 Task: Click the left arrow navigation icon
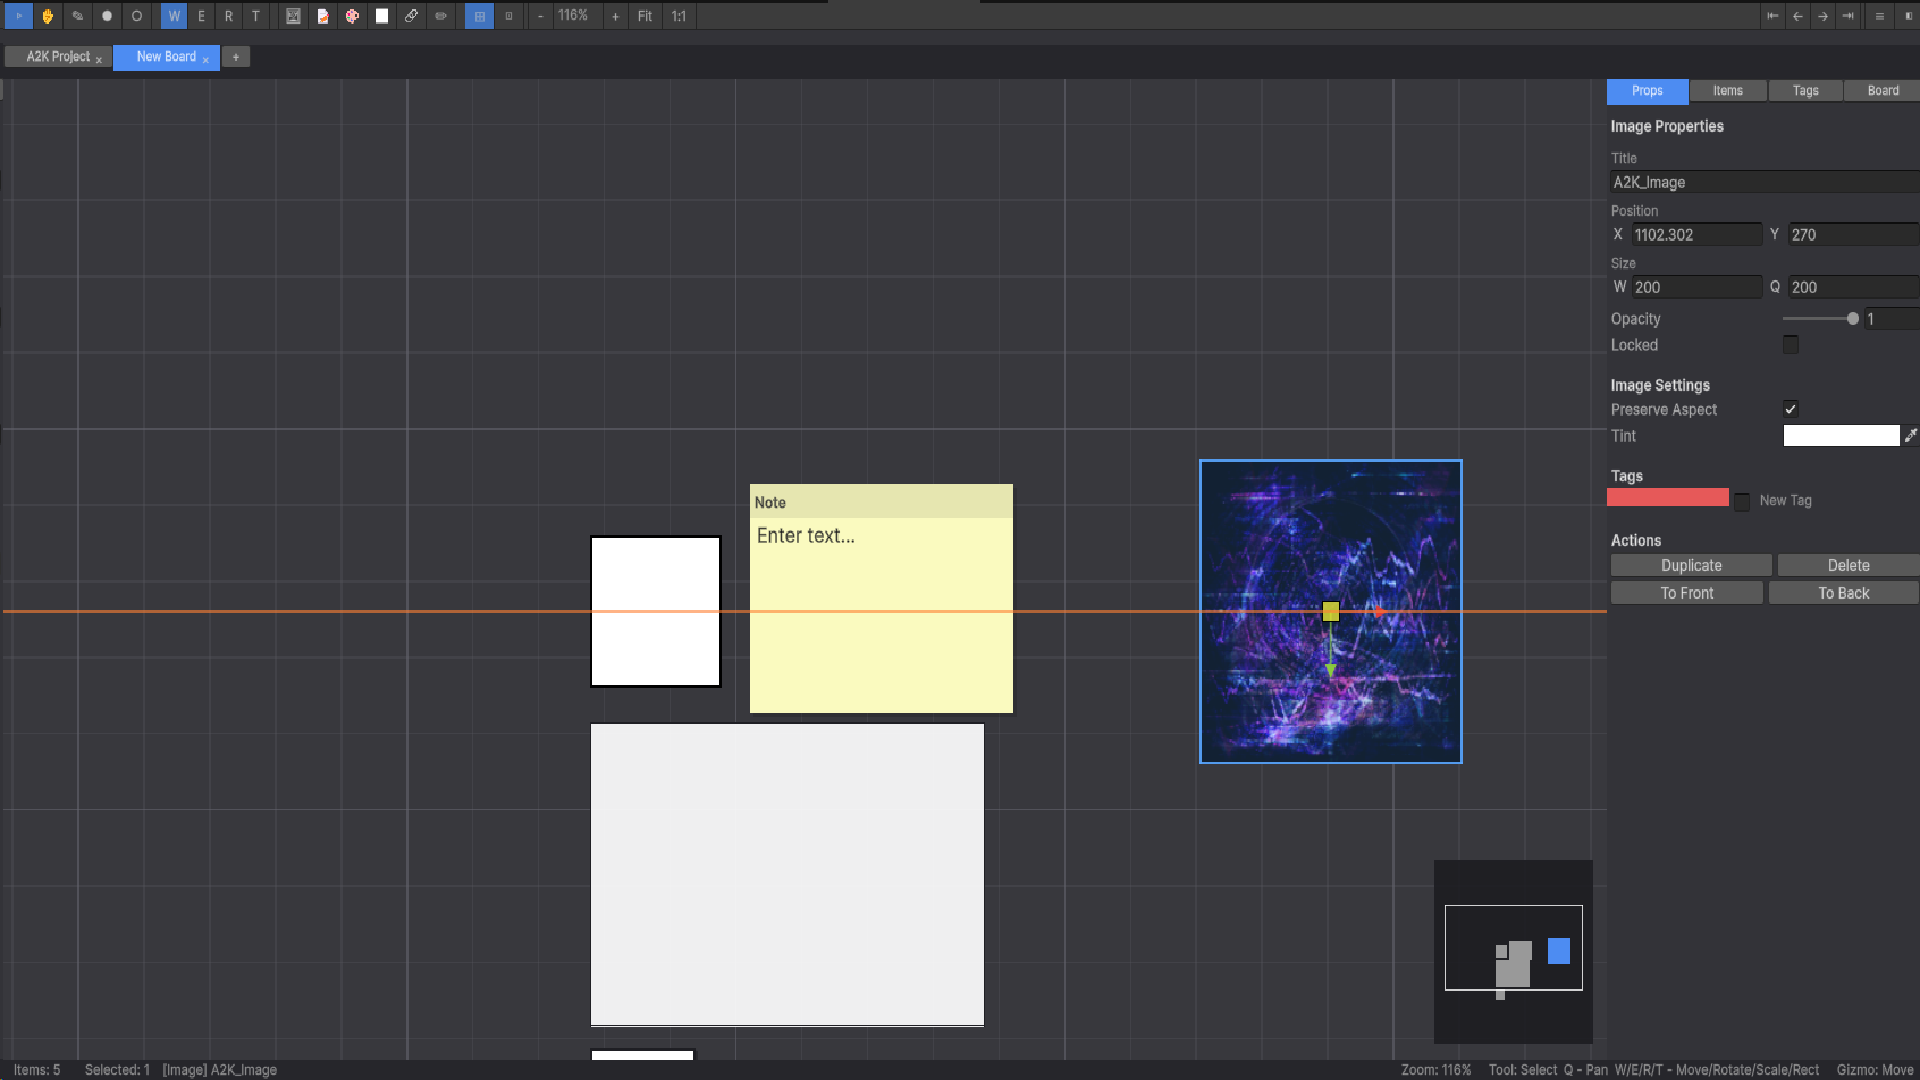pos(1798,16)
